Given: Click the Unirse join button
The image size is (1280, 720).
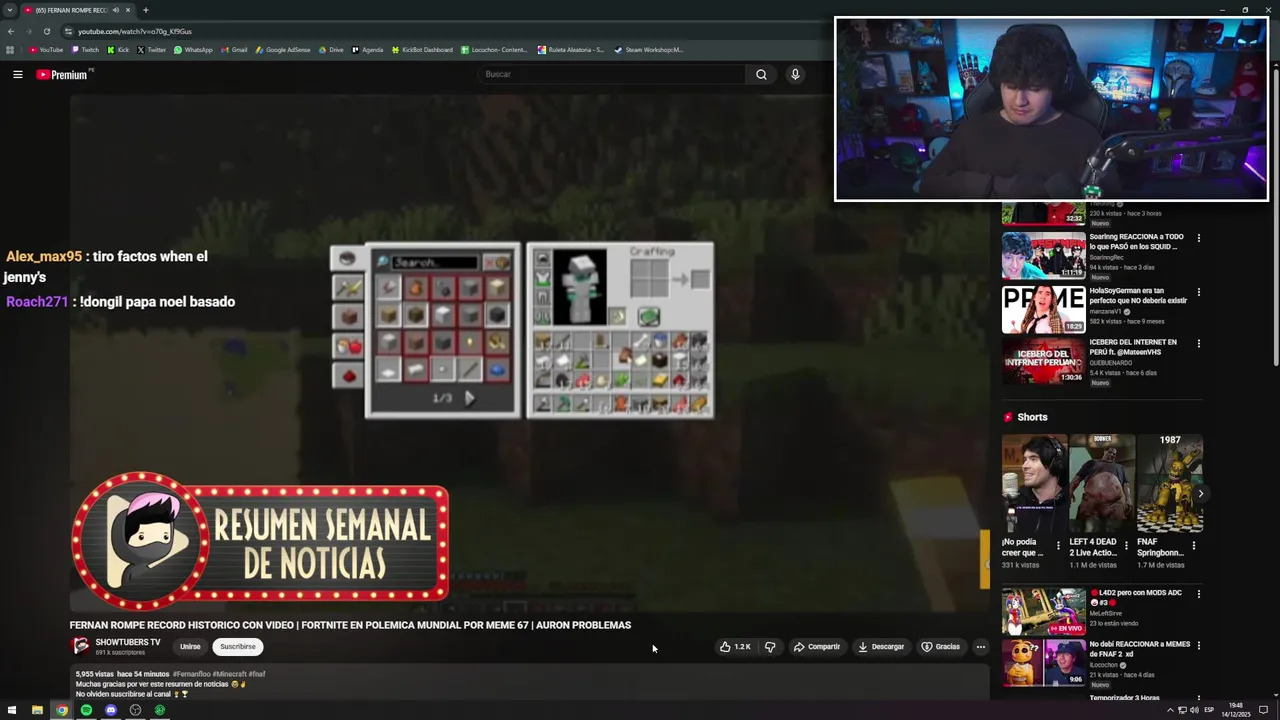Looking at the screenshot, I should (x=190, y=647).
